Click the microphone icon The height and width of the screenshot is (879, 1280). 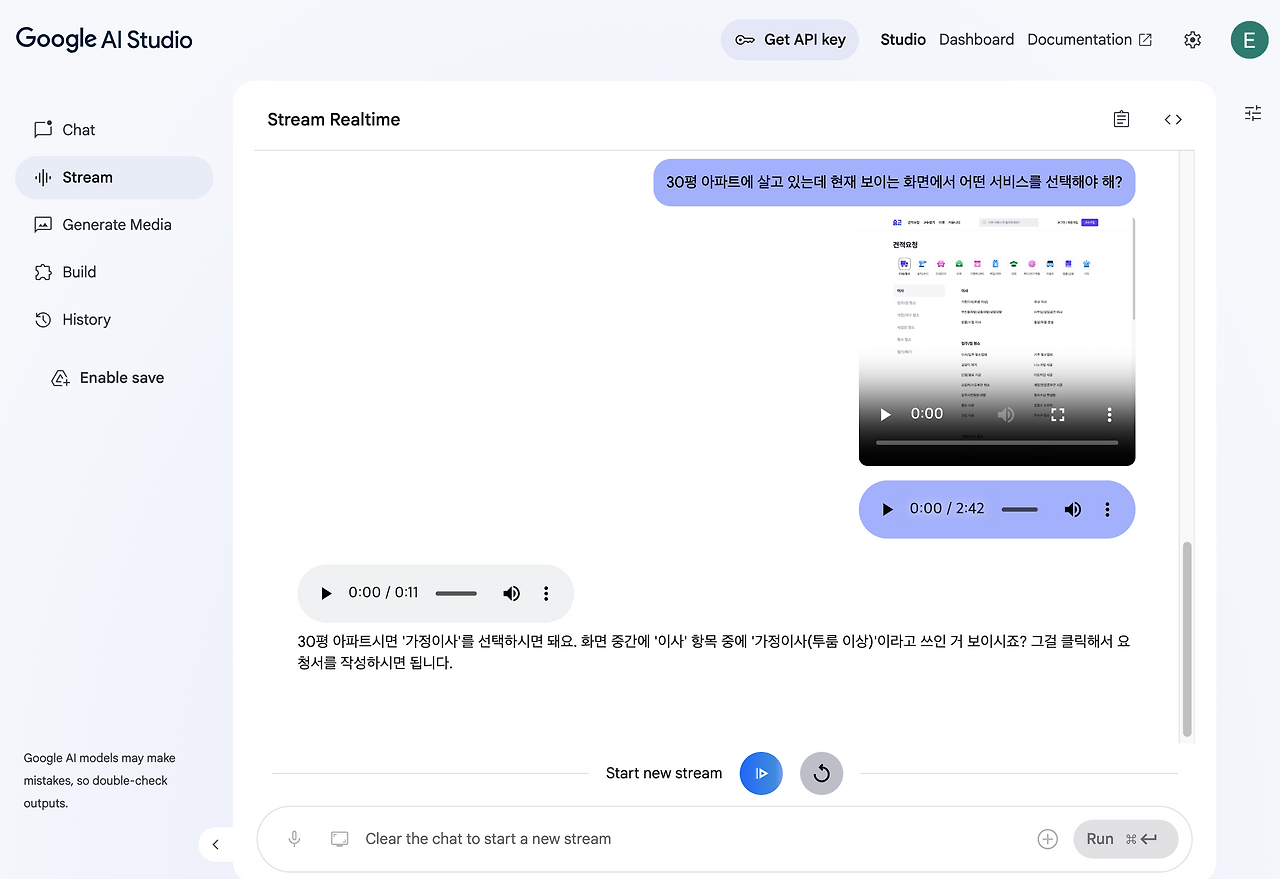tap(294, 839)
